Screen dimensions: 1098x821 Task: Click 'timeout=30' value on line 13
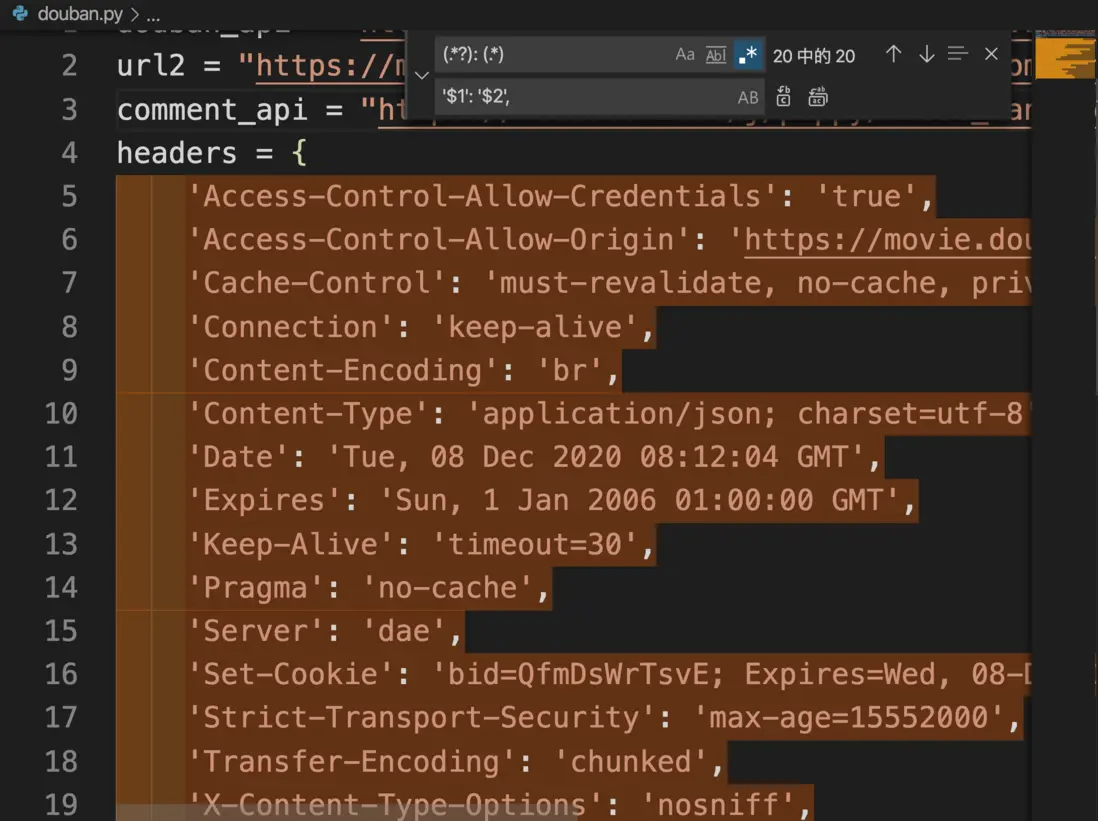535,544
